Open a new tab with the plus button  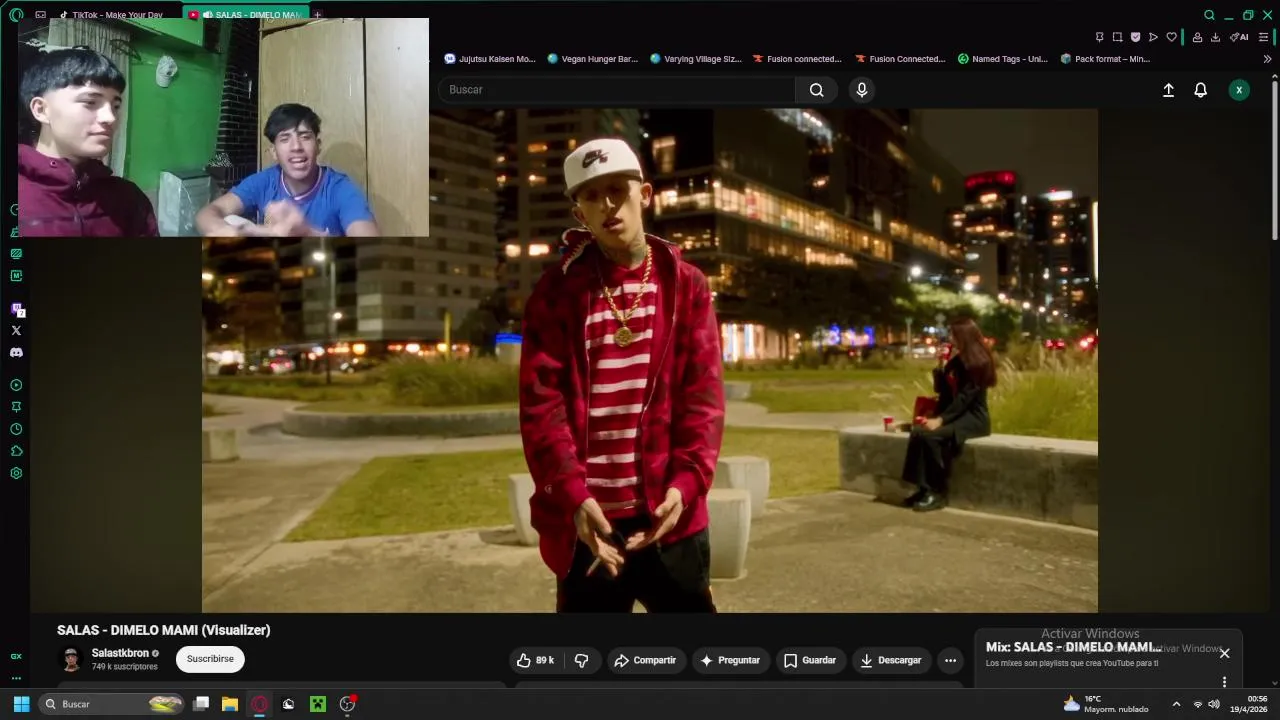pos(318,15)
